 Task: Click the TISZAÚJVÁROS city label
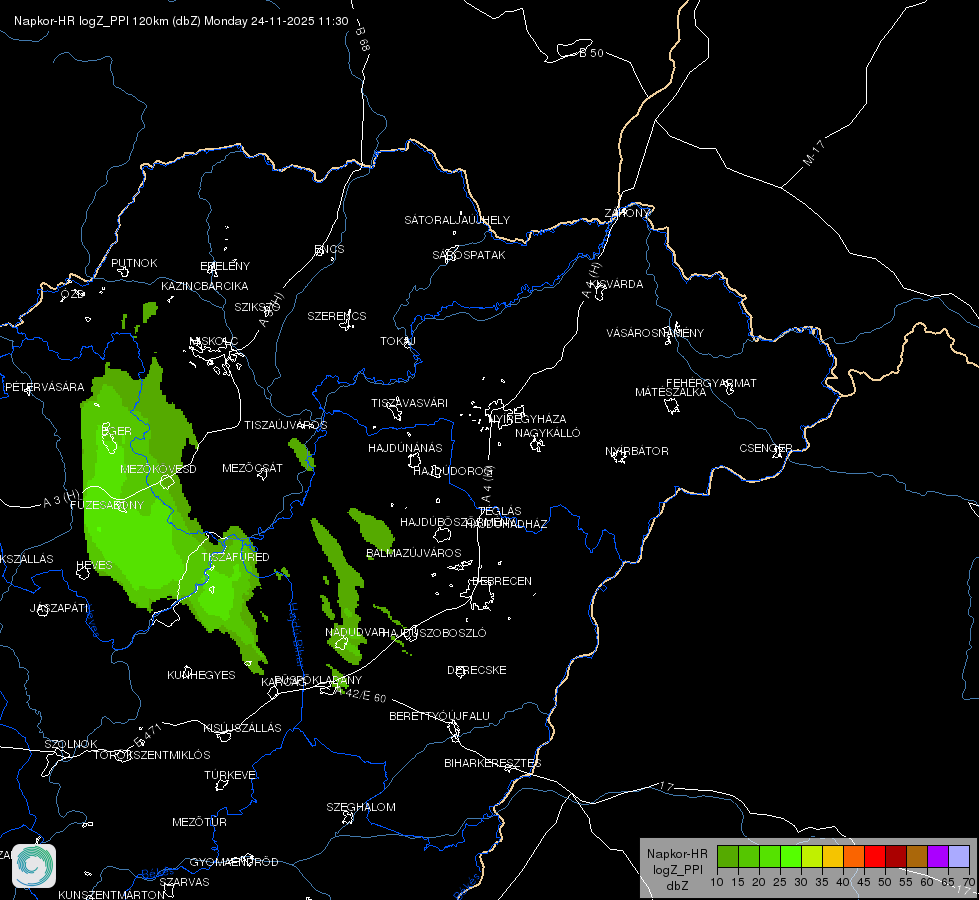(x=285, y=425)
